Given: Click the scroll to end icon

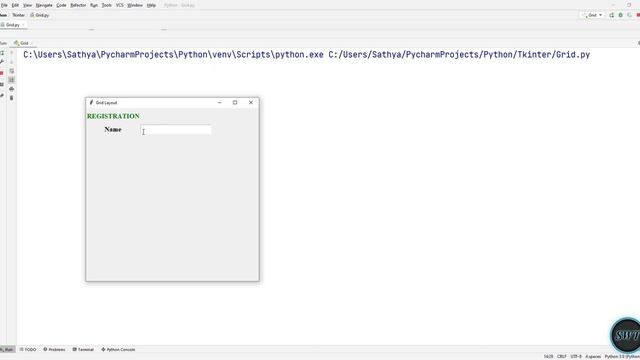Looking at the screenshot, I should 11,80.
